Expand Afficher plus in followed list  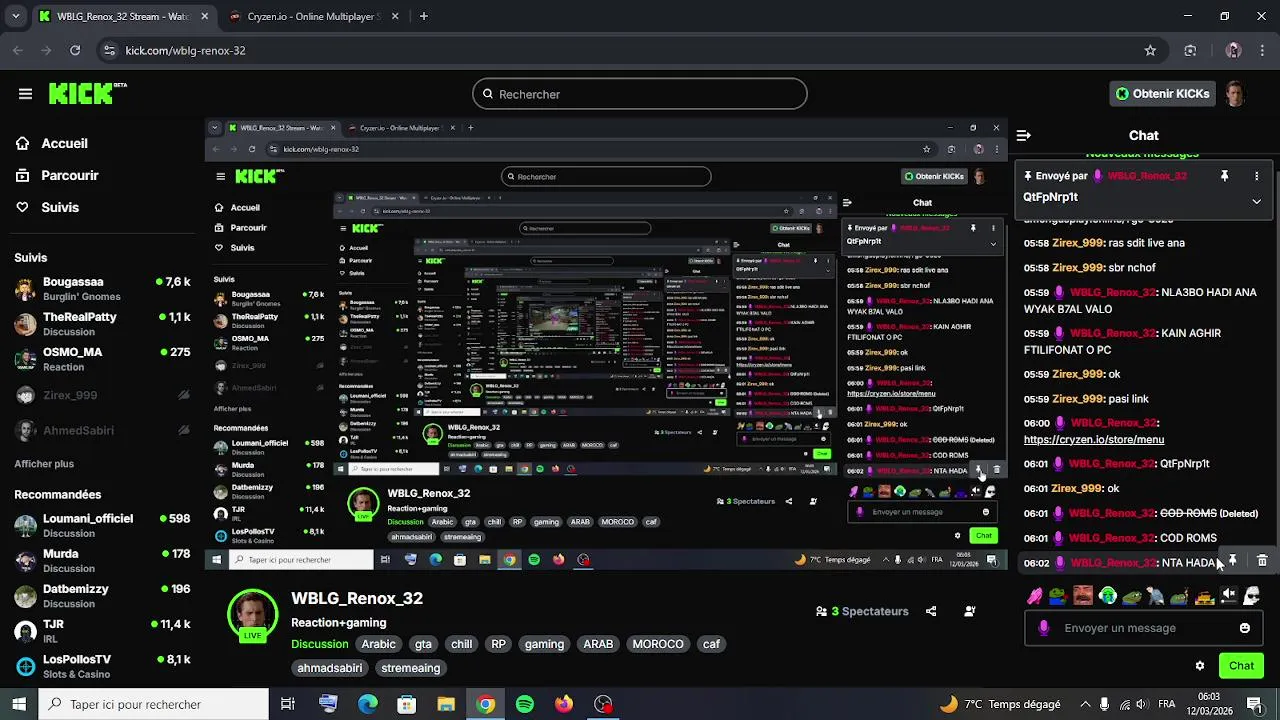coord(44,464)
